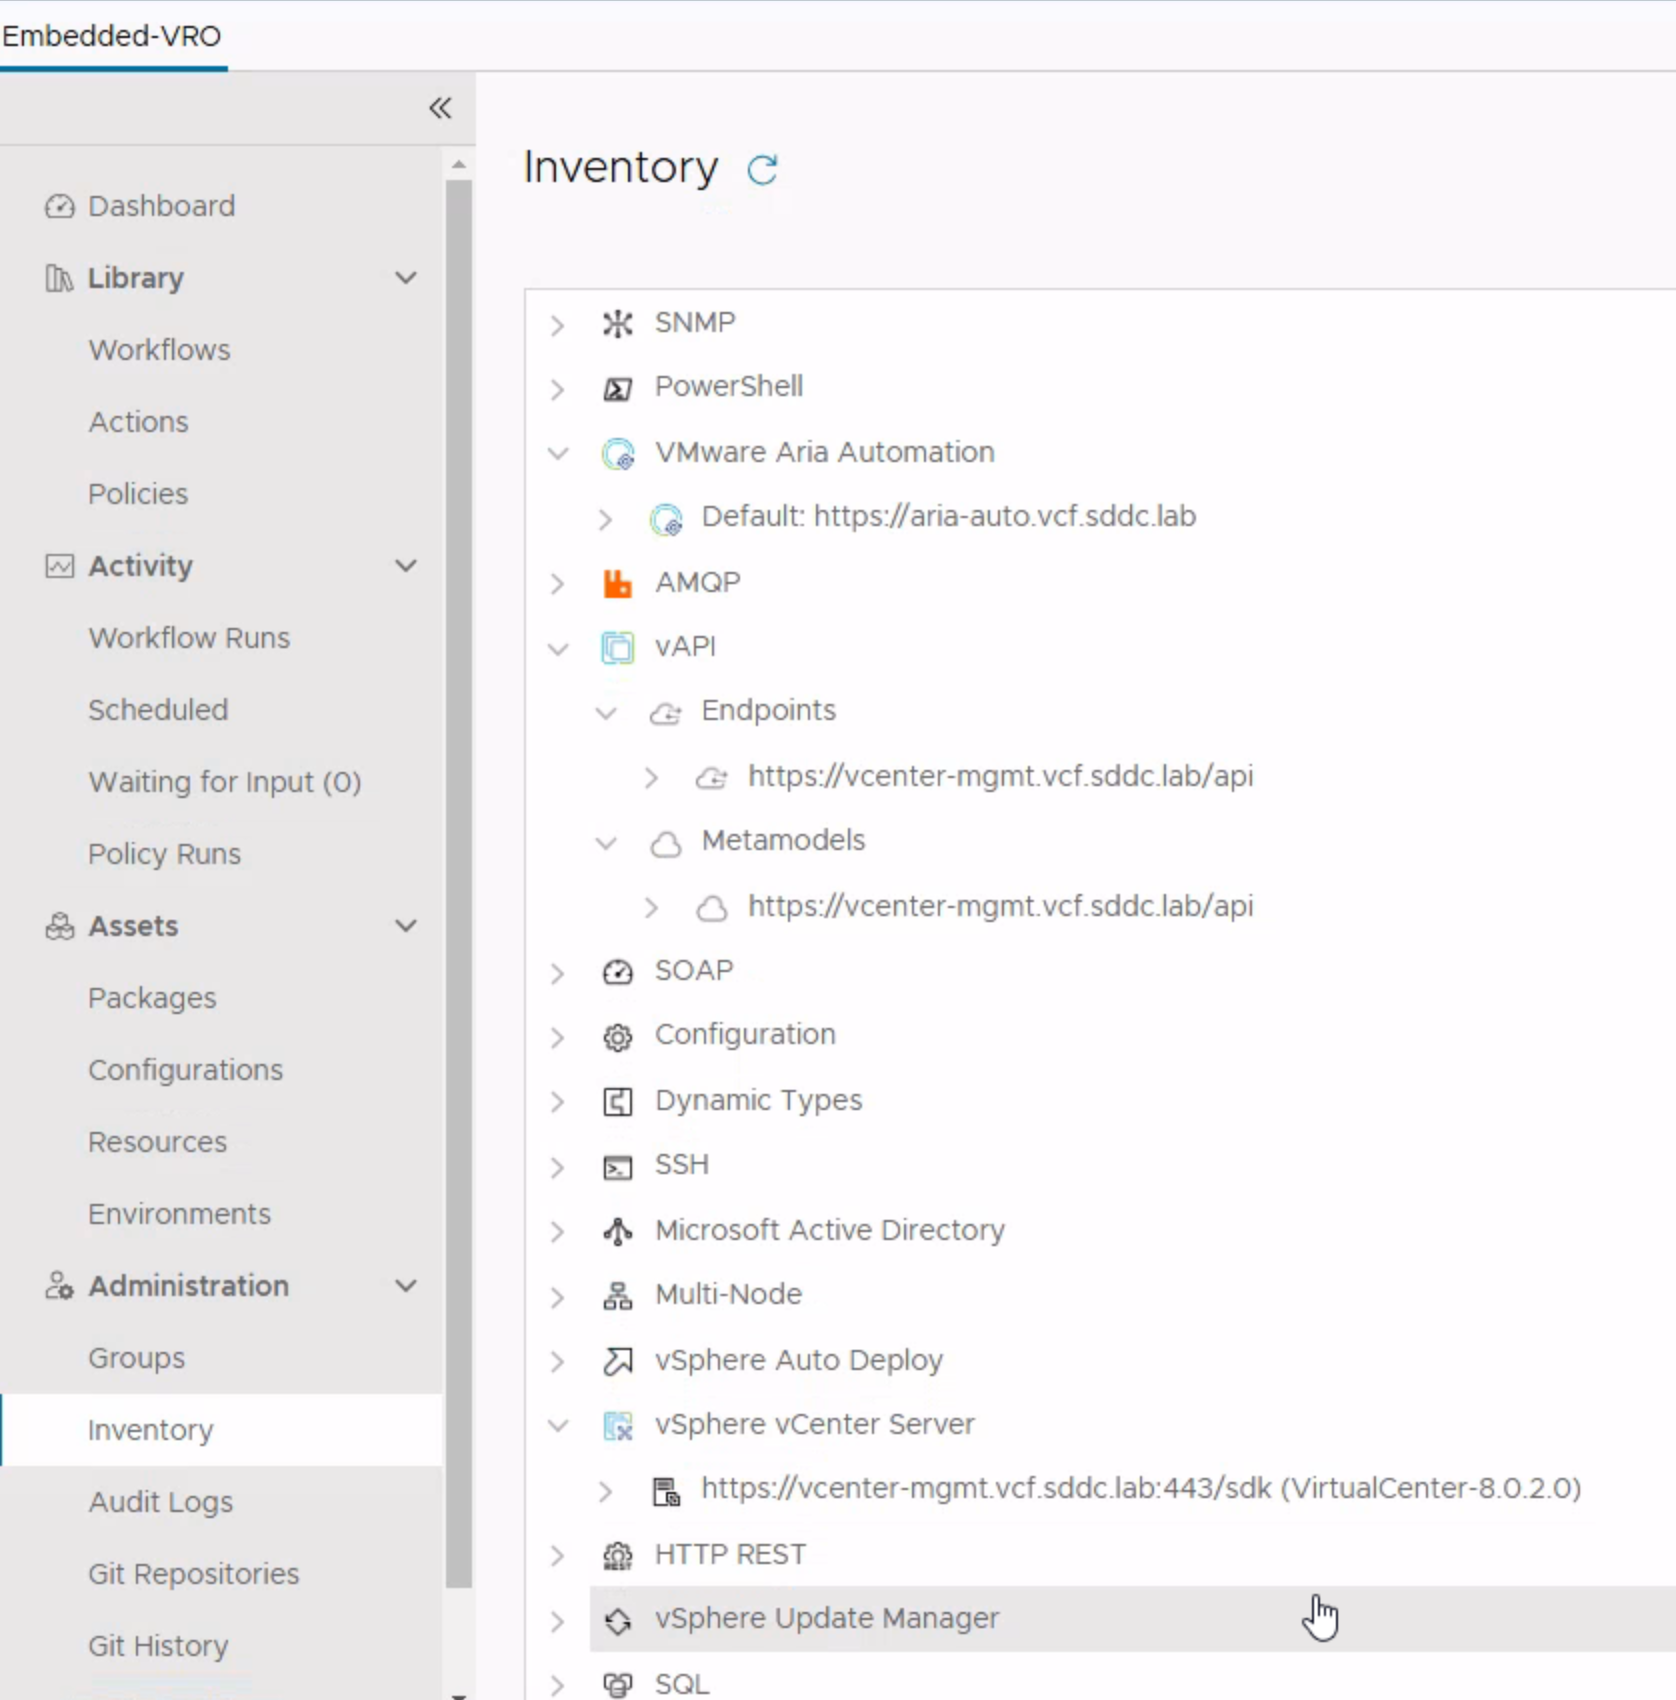1676x1700 pixels.
Task: Click the Metamodels cloud icon
Action: click(665, 843)
